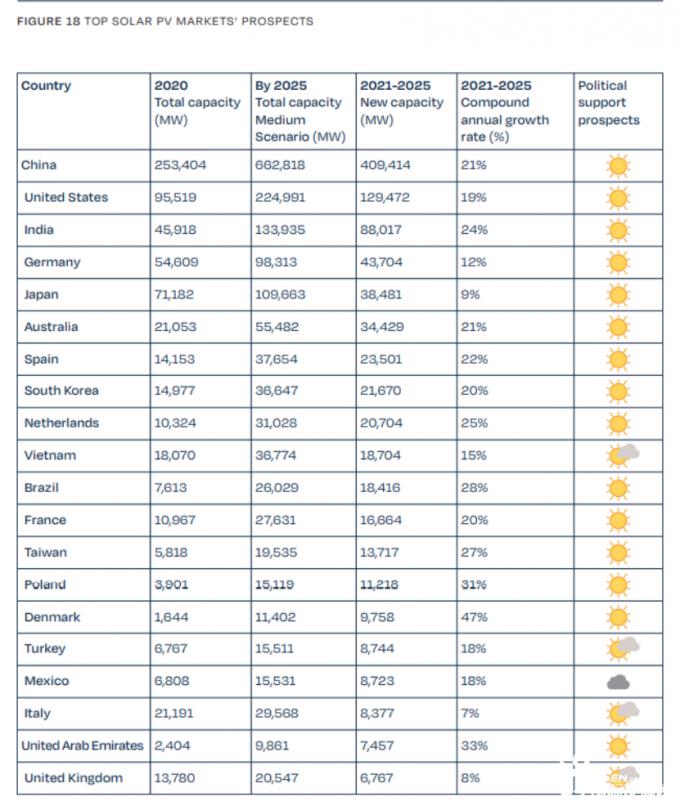Click the gray cloud icon for Mexico
The height and width of the screenshot is (806, 680).
[x=618, y=682]
